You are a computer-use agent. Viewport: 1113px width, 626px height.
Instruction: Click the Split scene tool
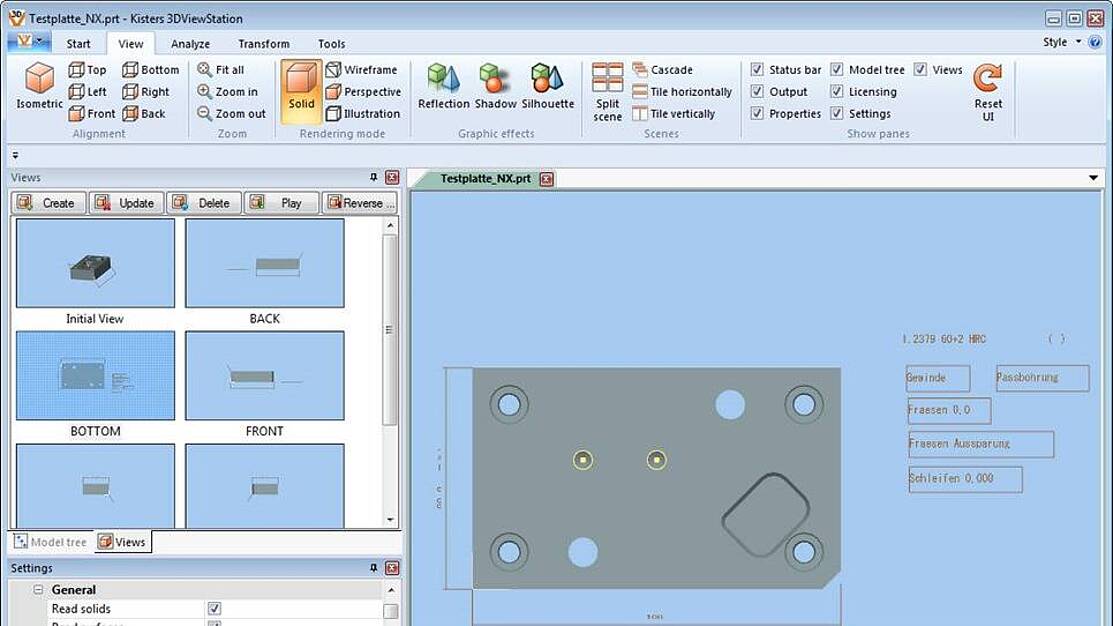point(608,92)
